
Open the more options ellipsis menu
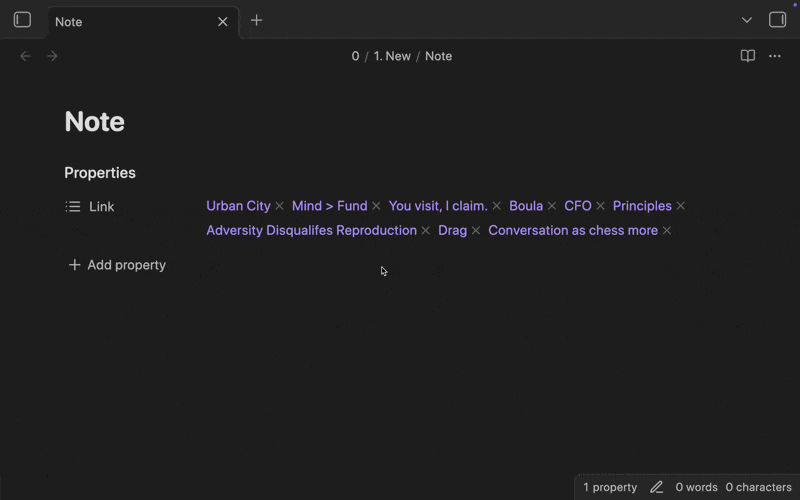point(775,56)
